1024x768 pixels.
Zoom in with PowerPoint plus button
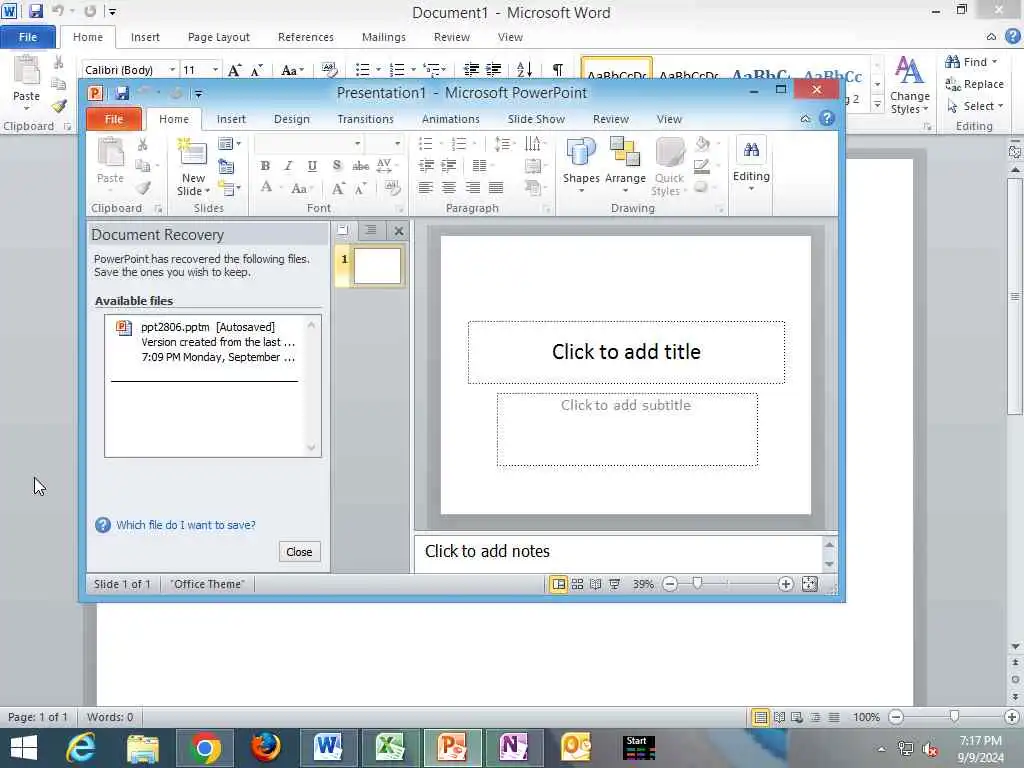click(786, 584)
